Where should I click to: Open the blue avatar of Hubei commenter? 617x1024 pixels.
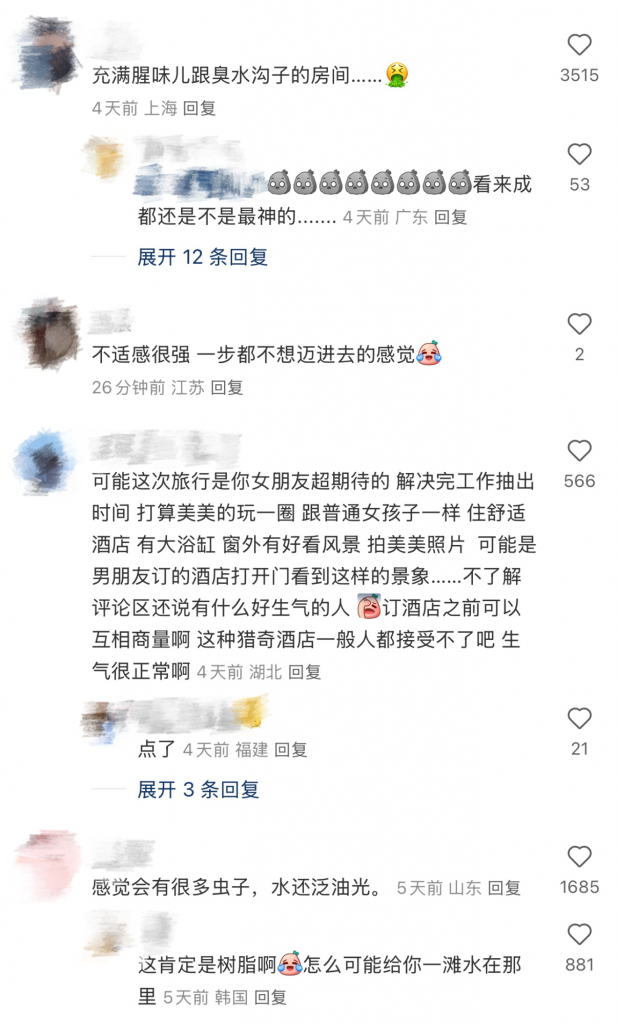click(x=44, y=461)
